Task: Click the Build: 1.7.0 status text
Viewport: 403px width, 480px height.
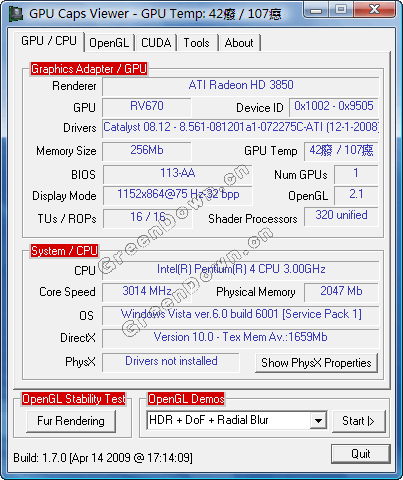Action: point(103,458)
